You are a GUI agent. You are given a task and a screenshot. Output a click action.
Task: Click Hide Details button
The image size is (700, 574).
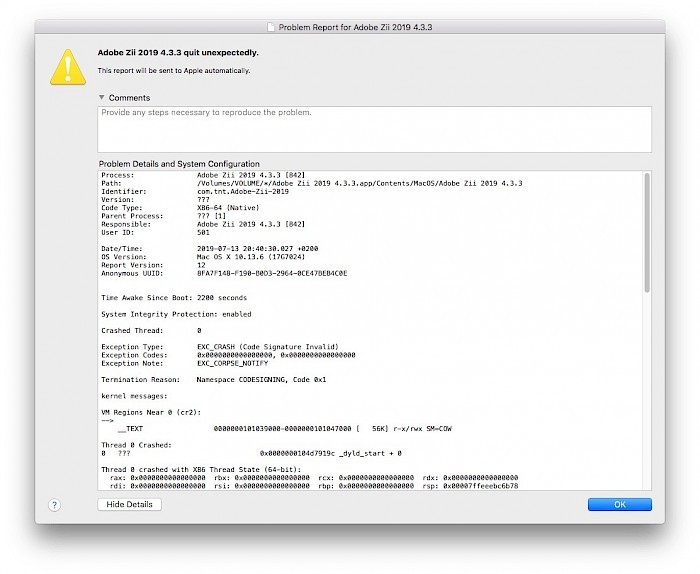click(129, 504)
